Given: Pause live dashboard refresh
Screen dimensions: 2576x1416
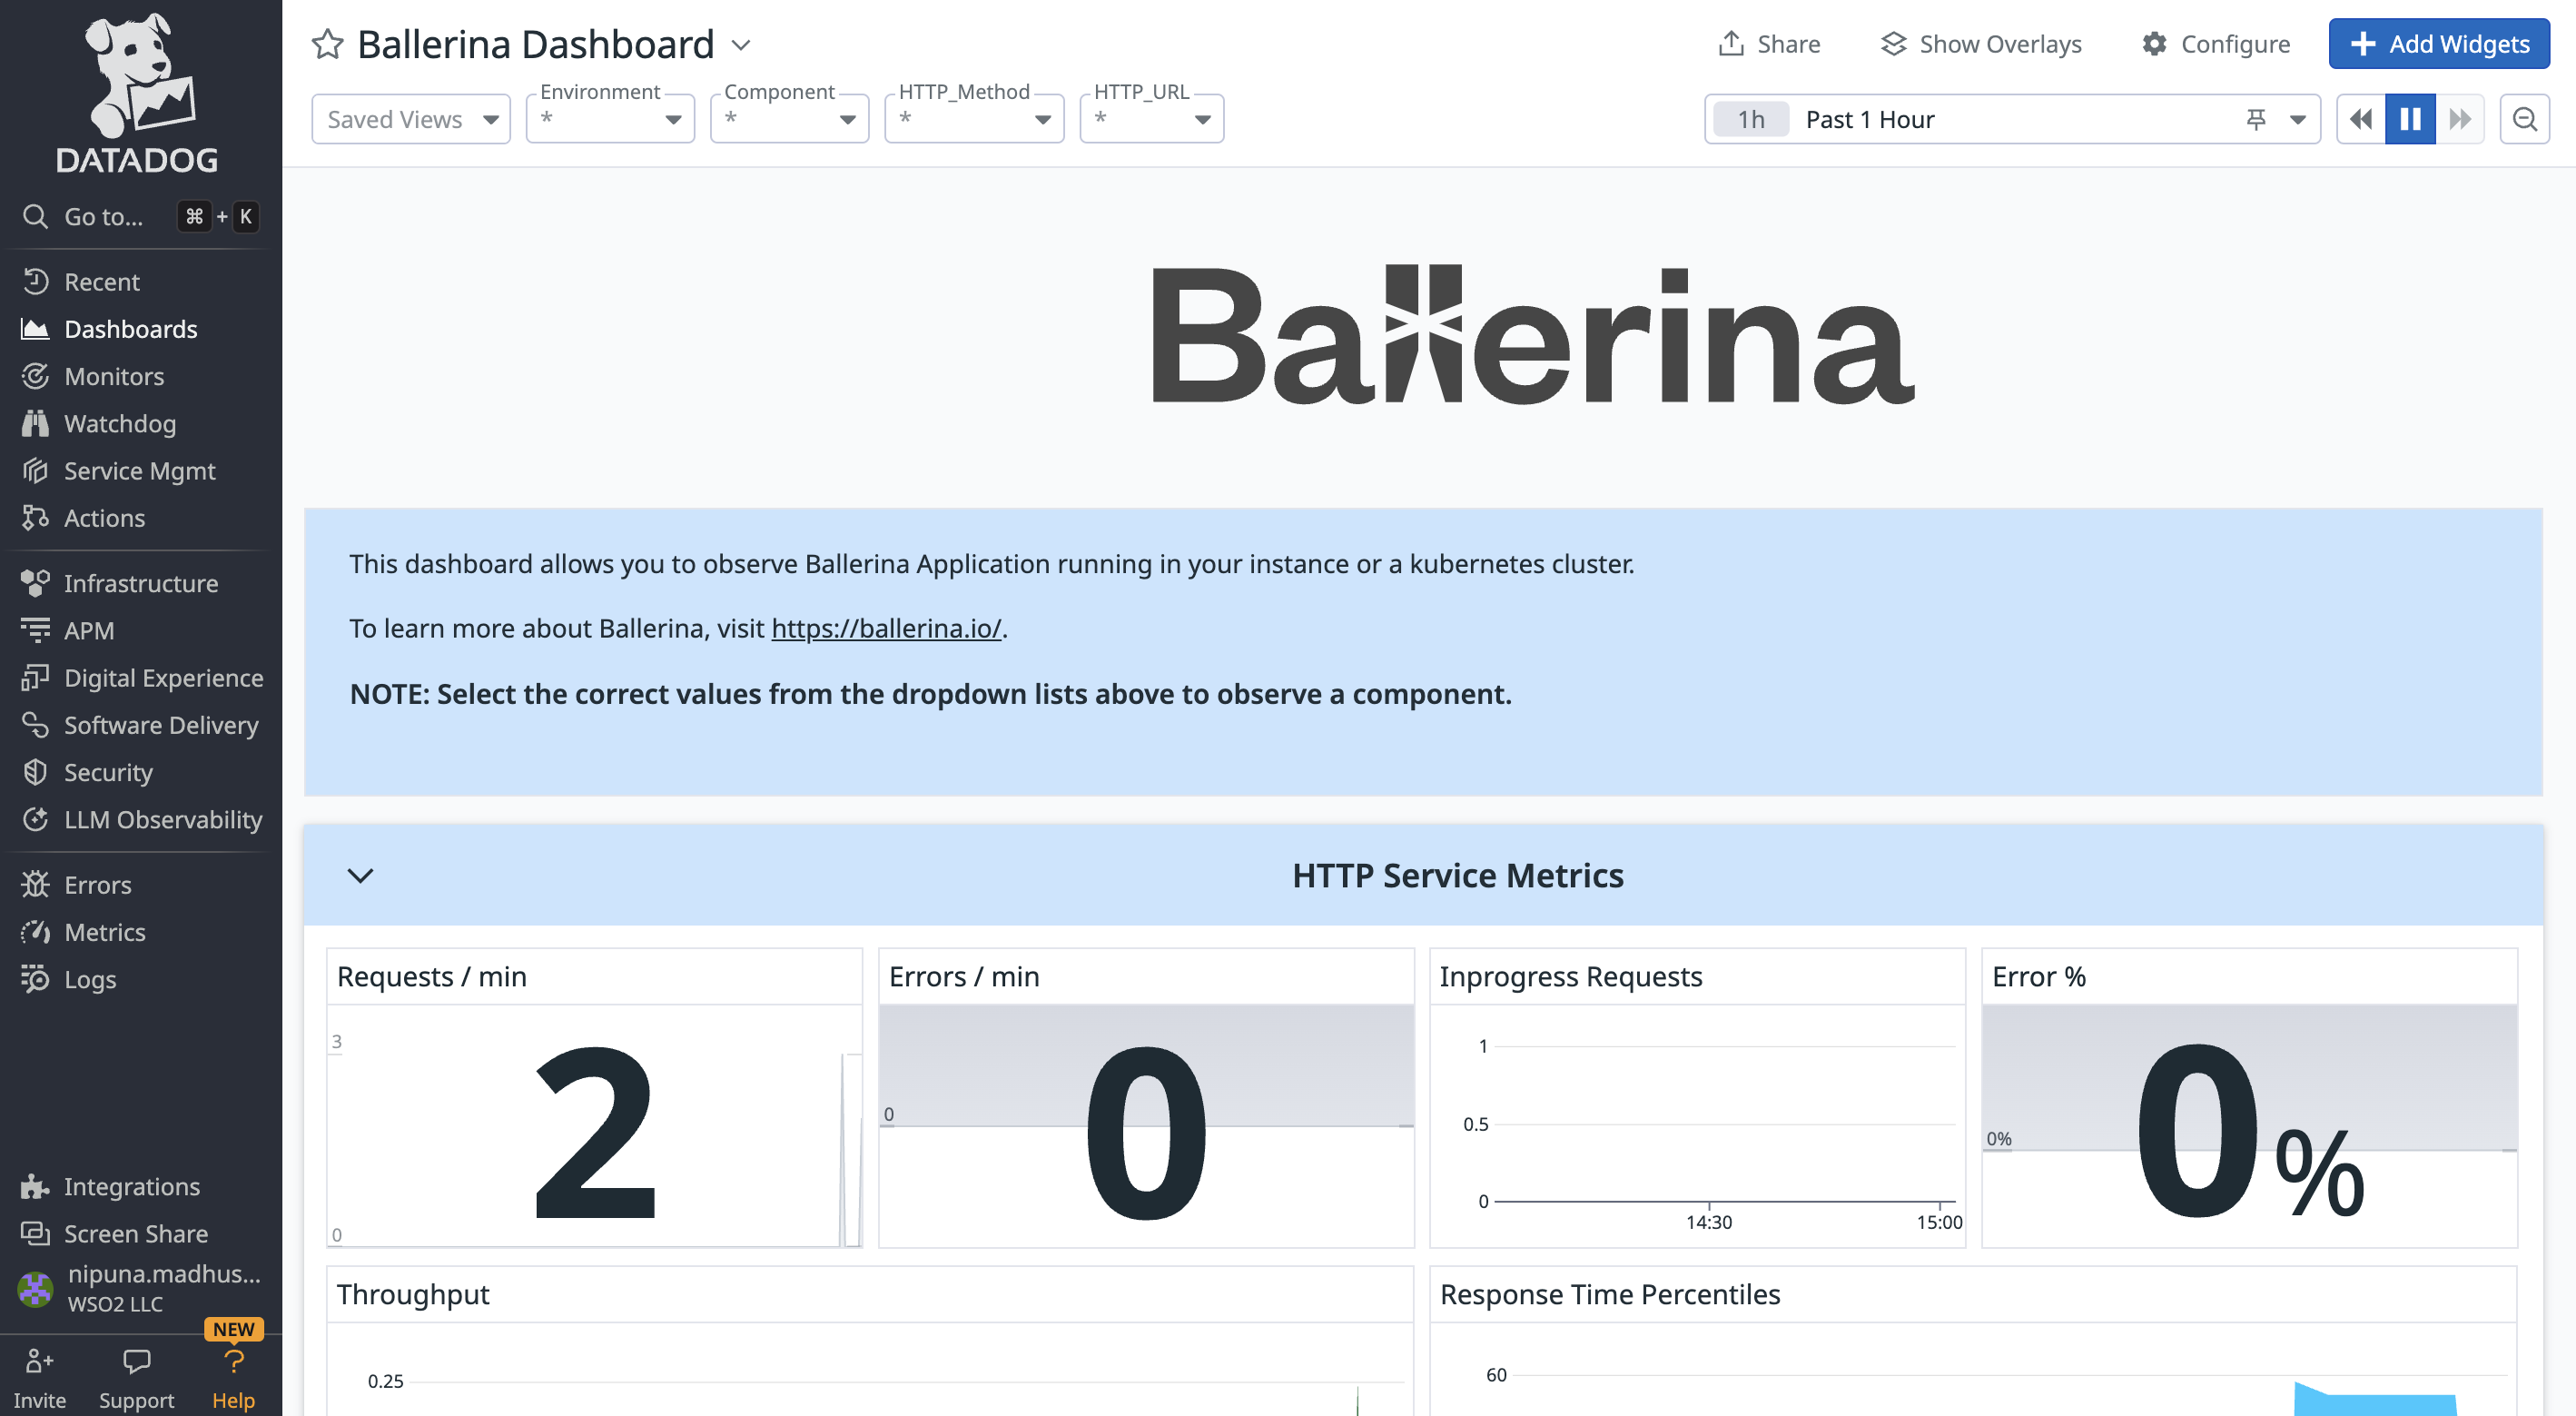Looking at the screenshot, I should (x=2410, y=119).
